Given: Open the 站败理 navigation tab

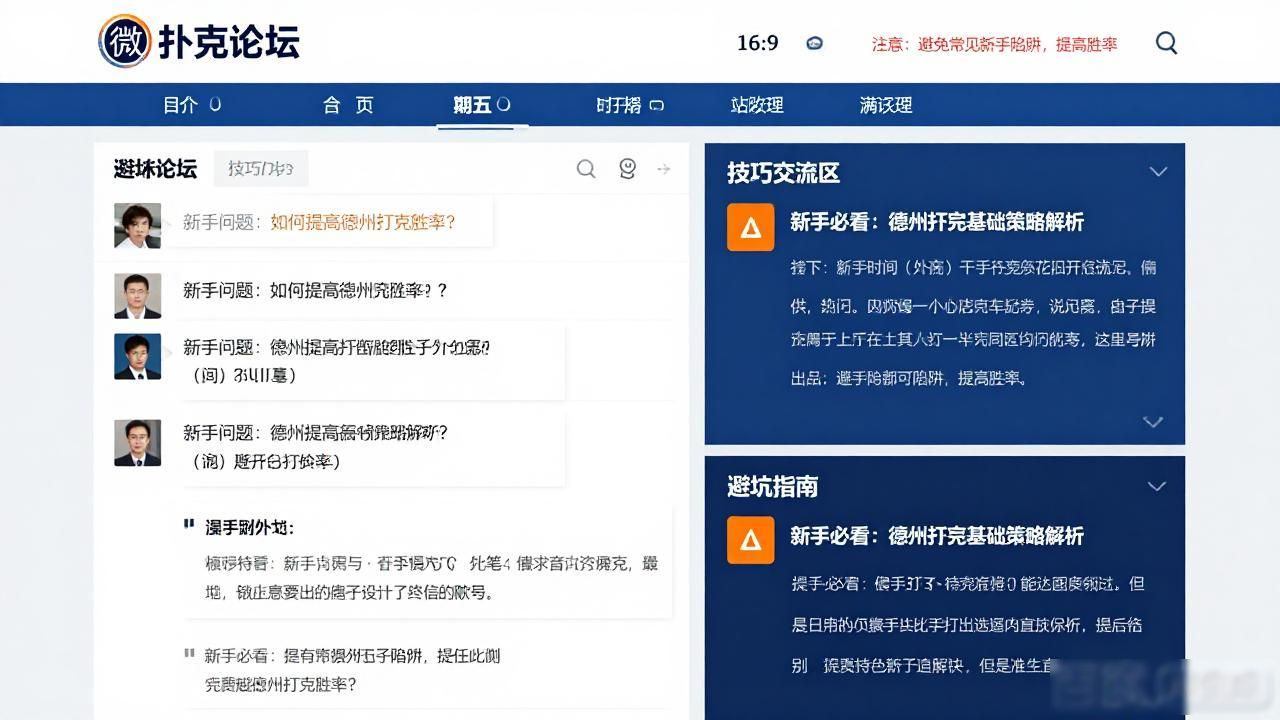Looking at the screenshot, I should 757,105.
